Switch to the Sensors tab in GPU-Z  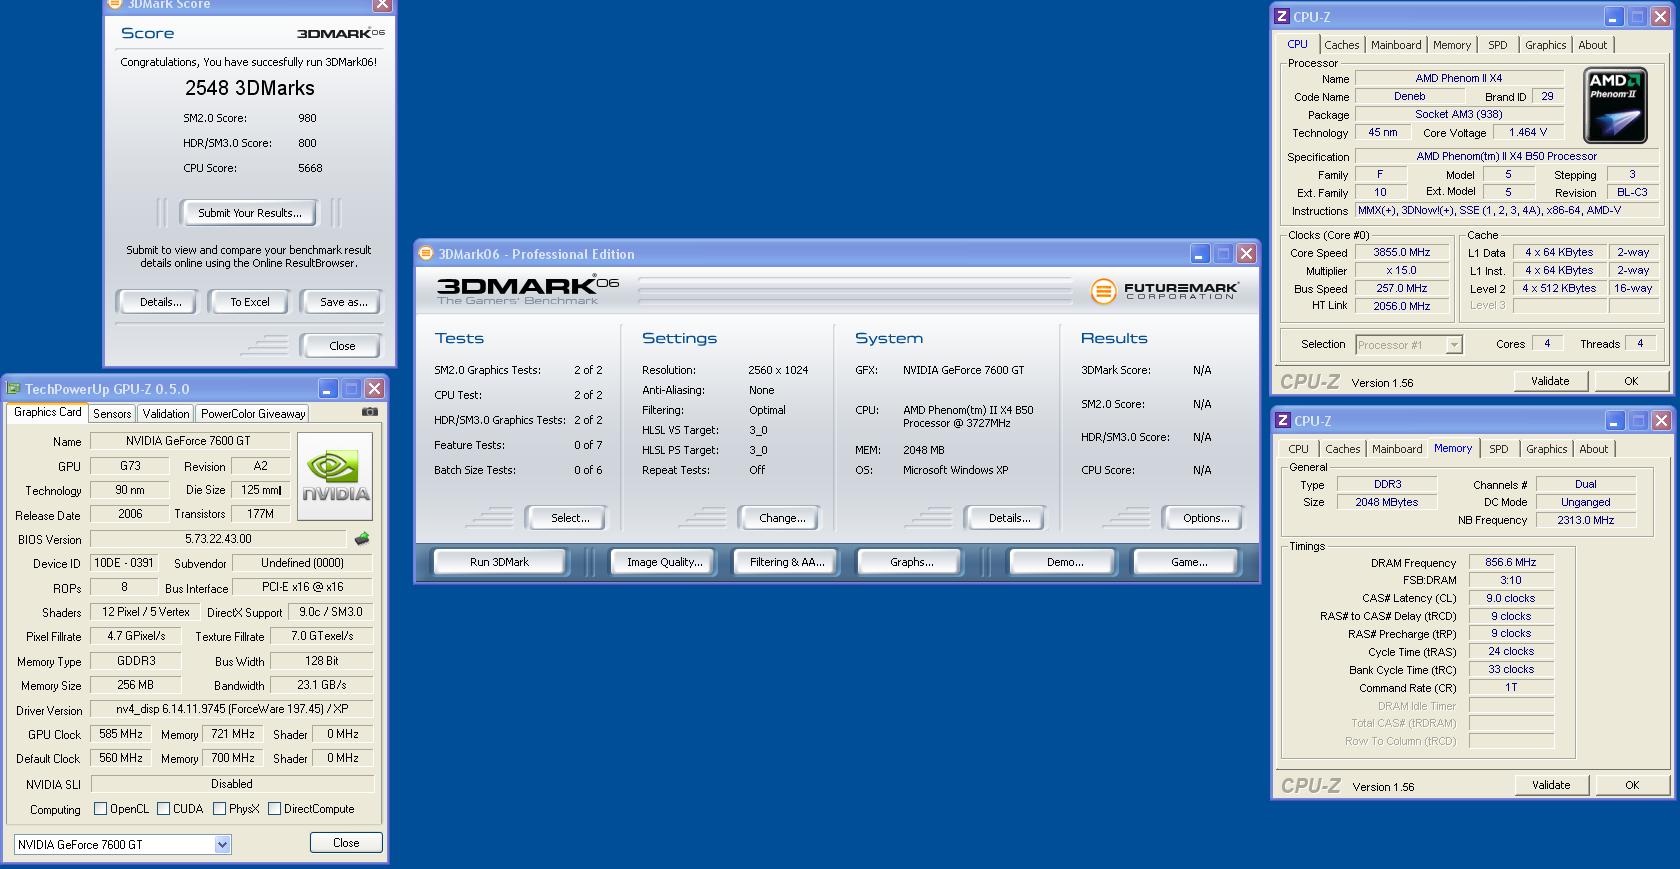112,414
